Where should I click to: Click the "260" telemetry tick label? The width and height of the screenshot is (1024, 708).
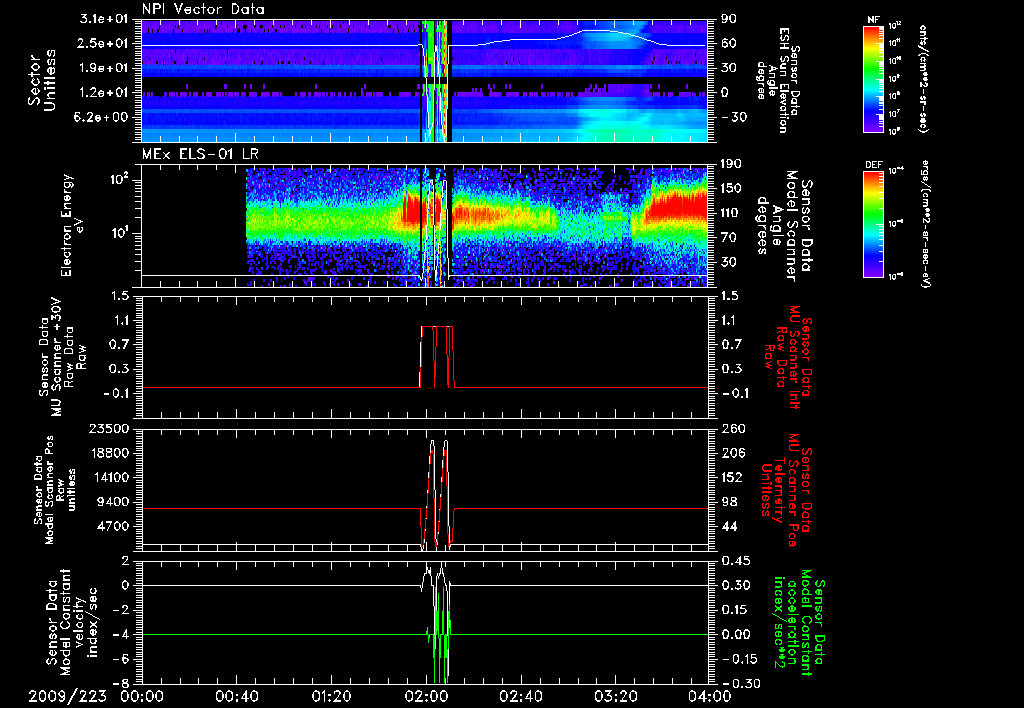(732, 429)
